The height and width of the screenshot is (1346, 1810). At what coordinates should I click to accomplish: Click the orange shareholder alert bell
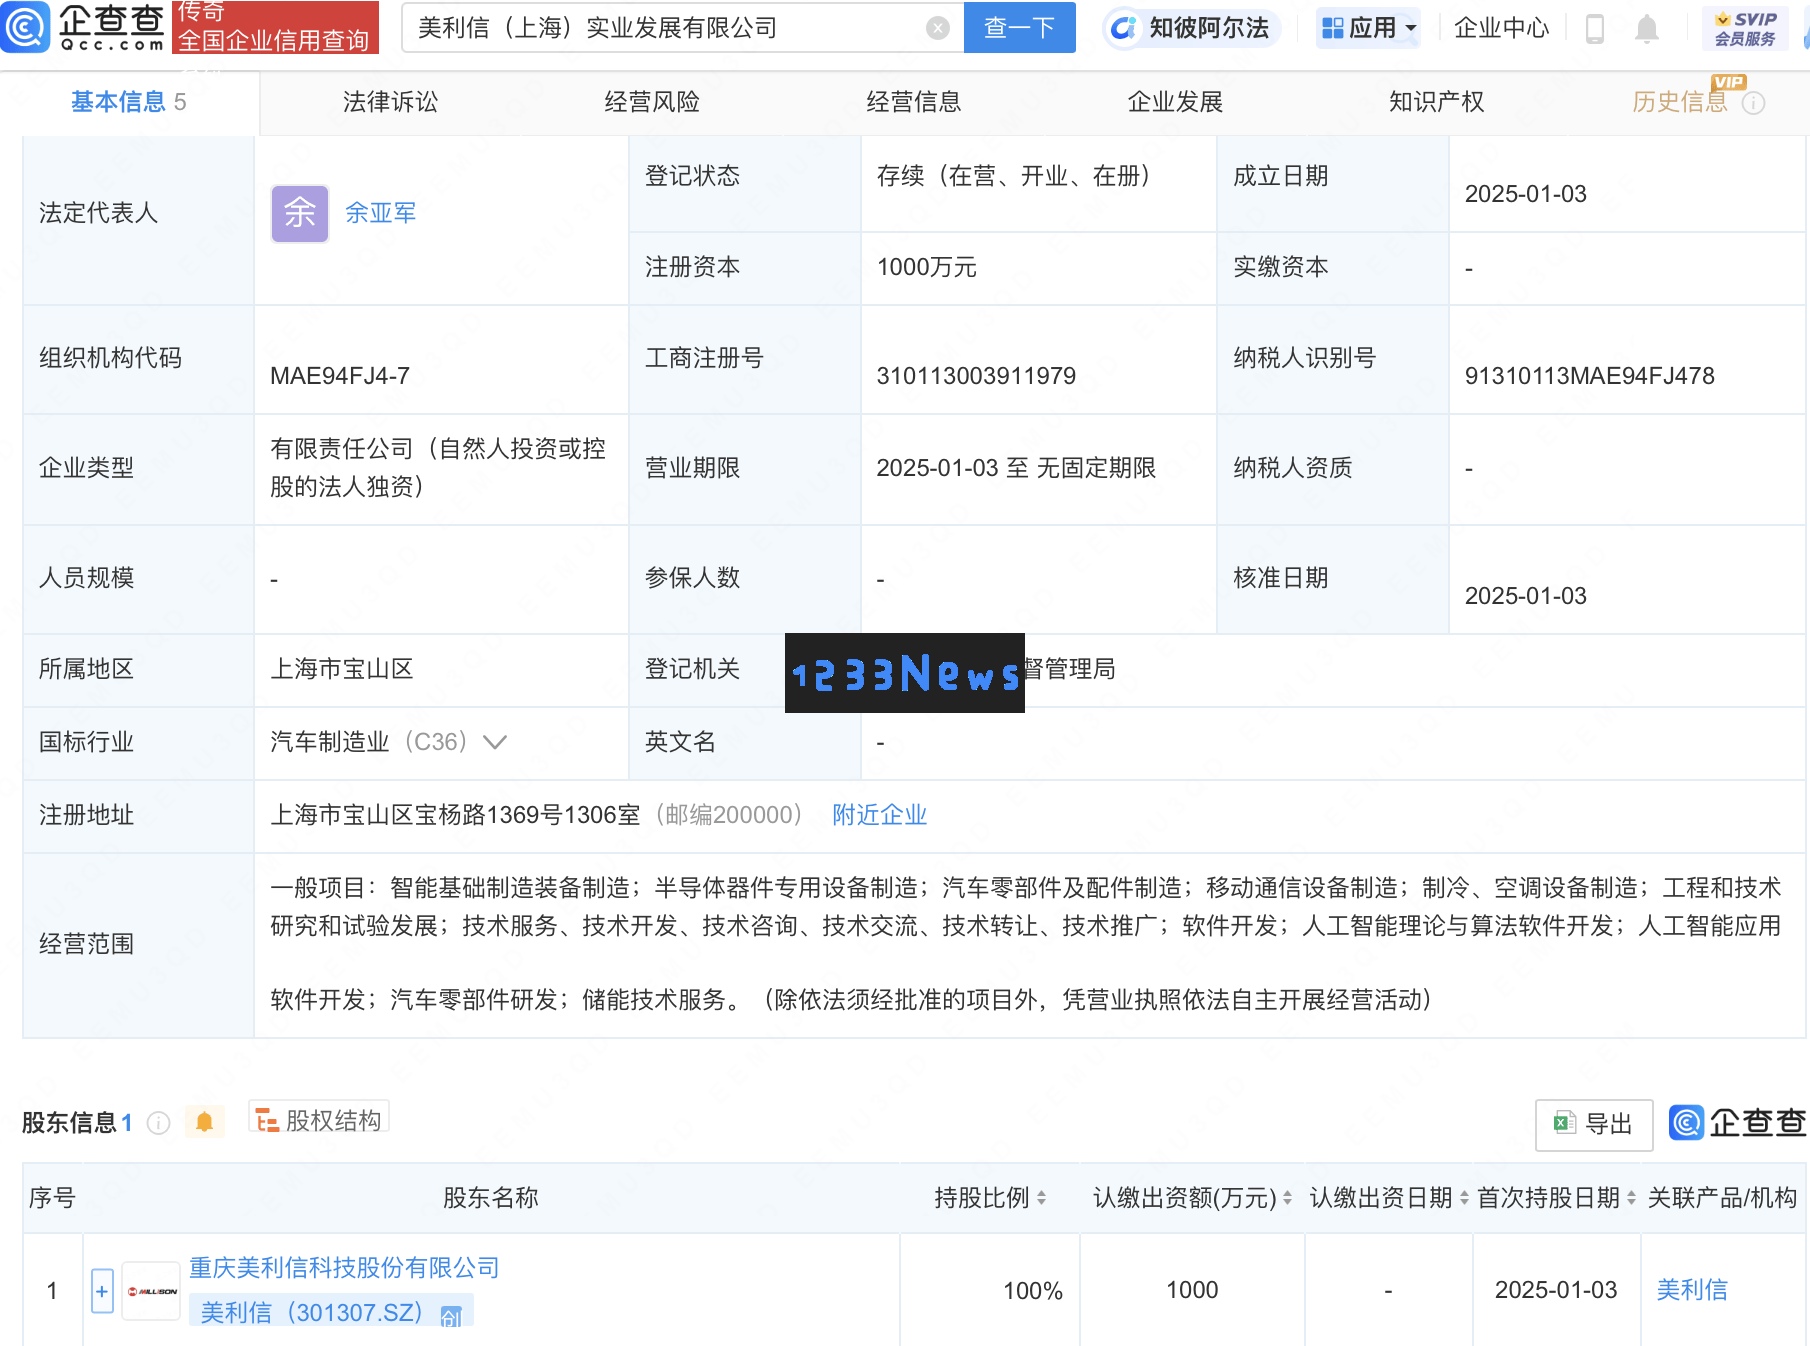coord(204,1122)
